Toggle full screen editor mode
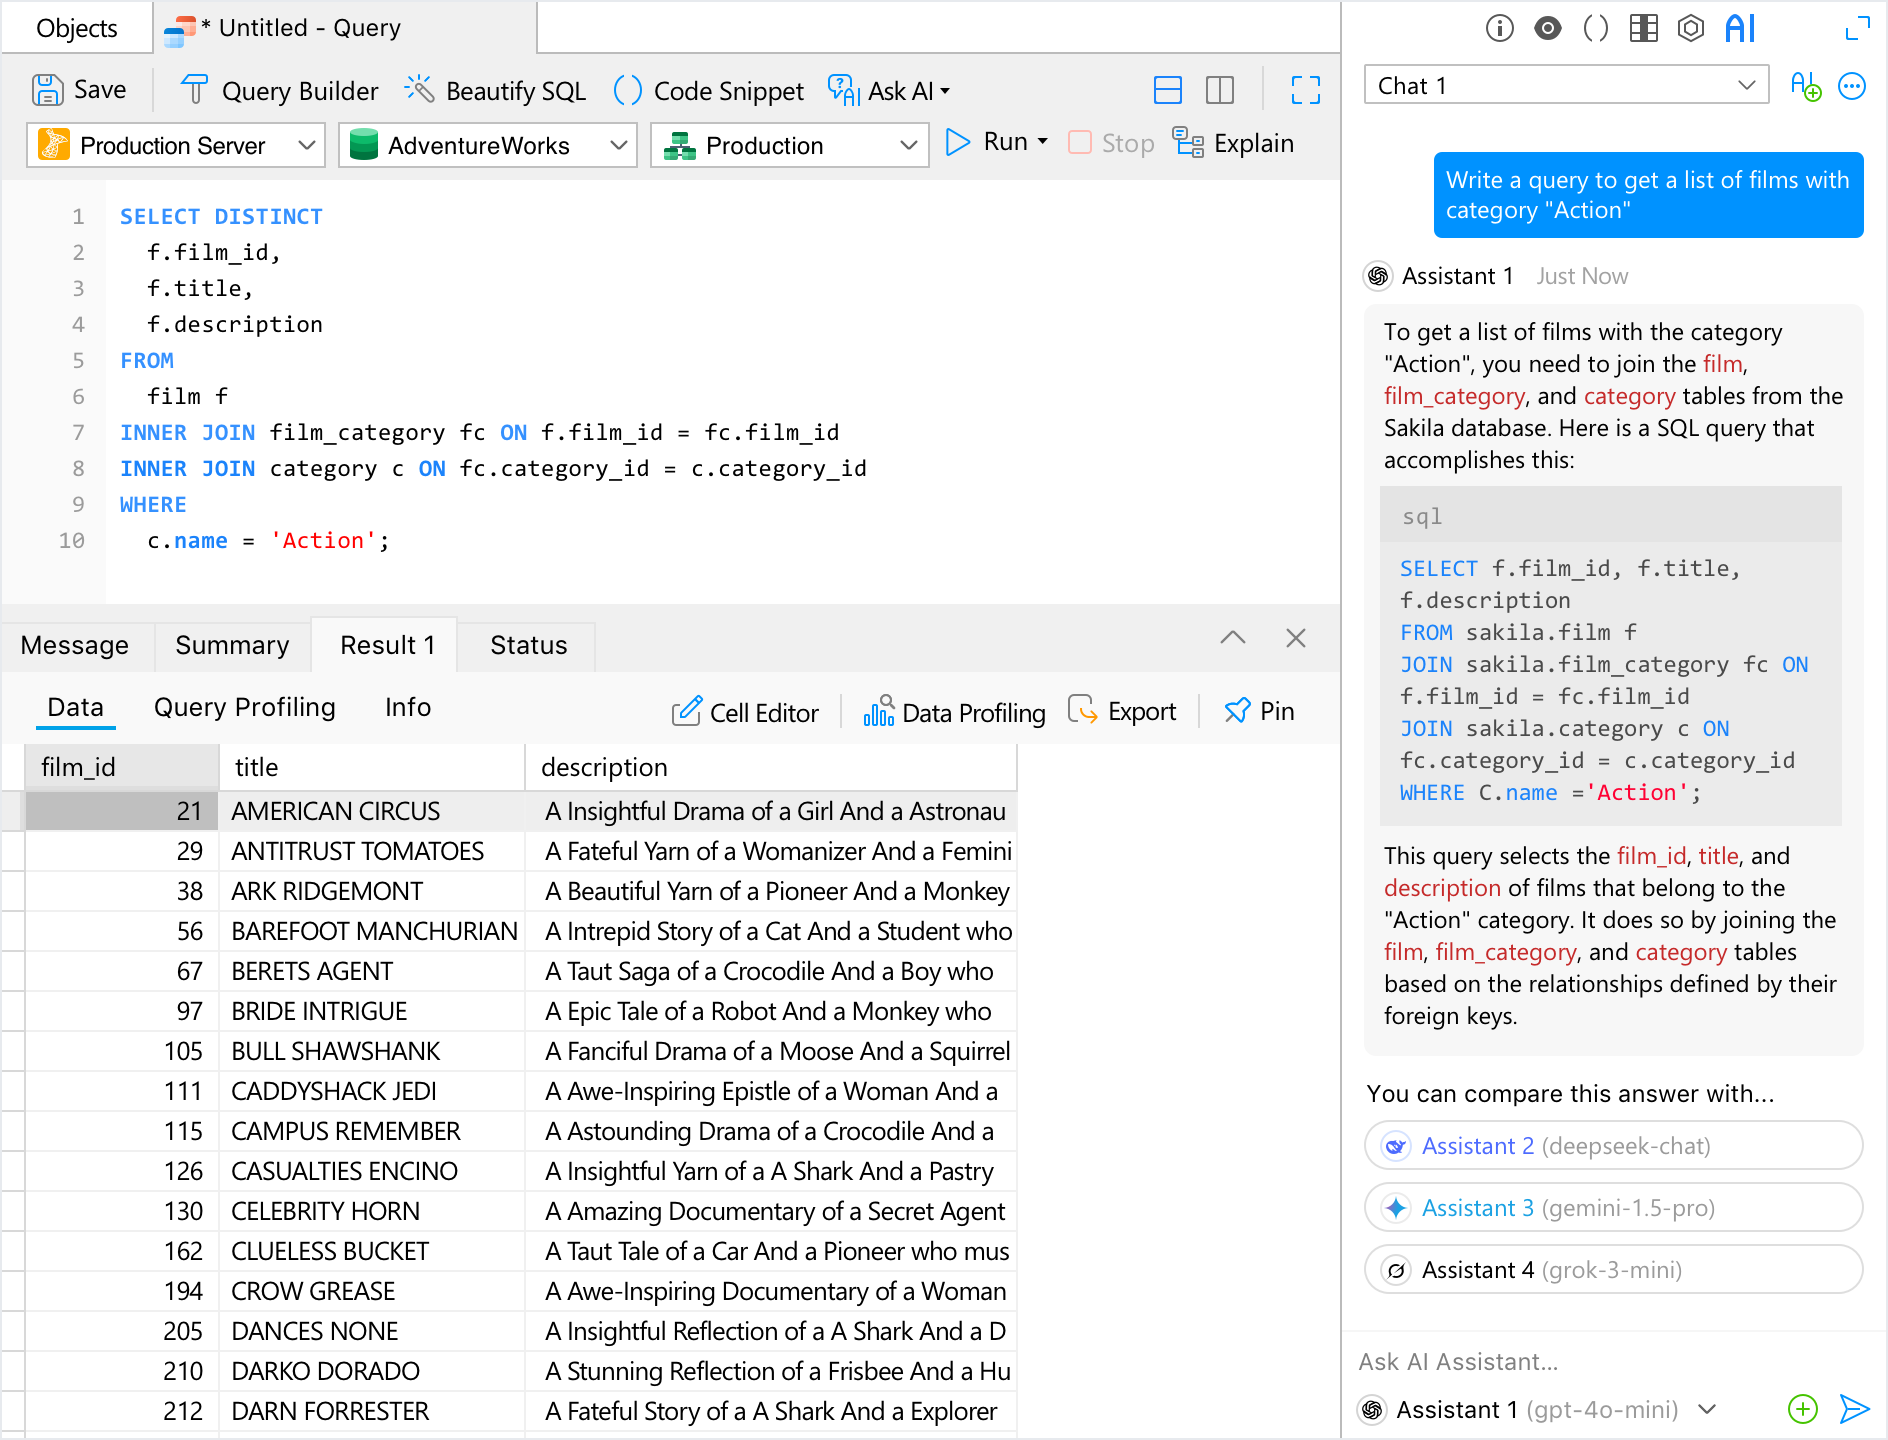 (1306, 90)
